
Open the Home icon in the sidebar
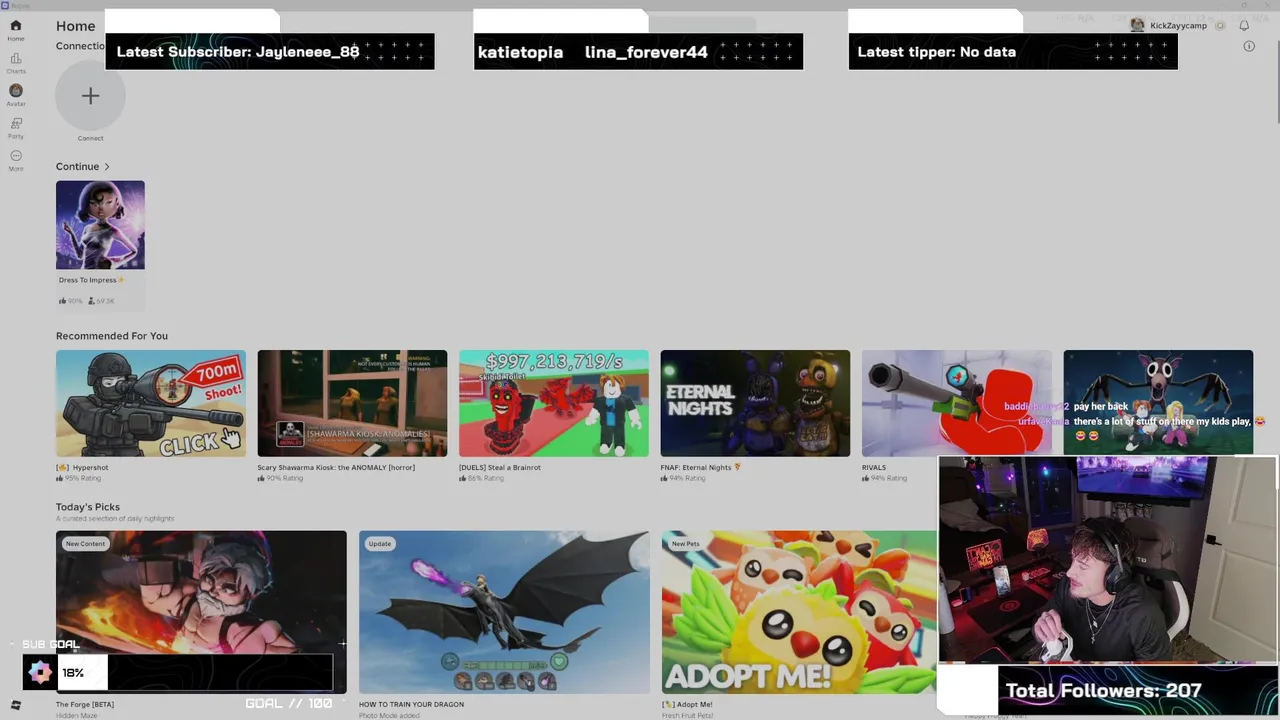(x=15, y=26)
